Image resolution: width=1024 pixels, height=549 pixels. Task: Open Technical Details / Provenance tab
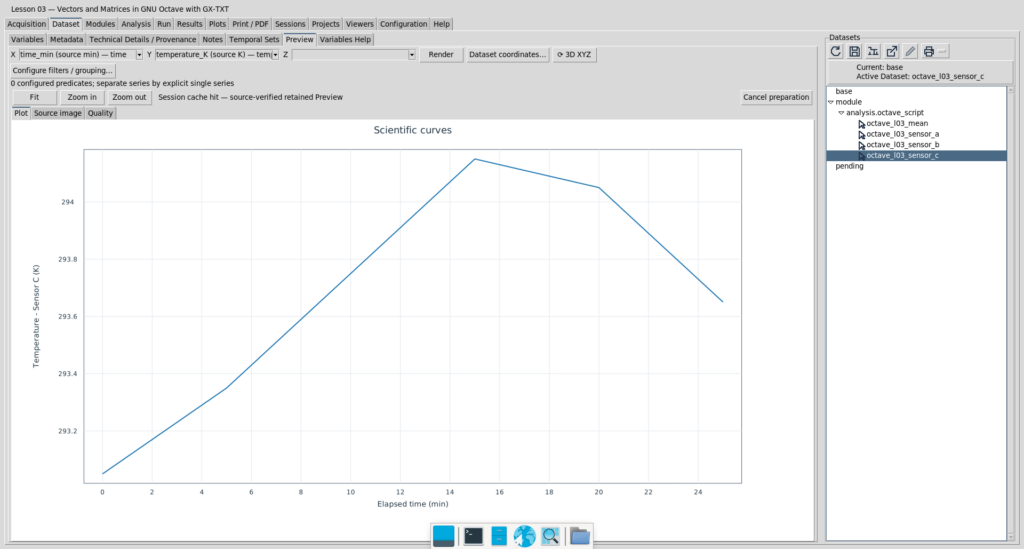click(x=142, y=40)
